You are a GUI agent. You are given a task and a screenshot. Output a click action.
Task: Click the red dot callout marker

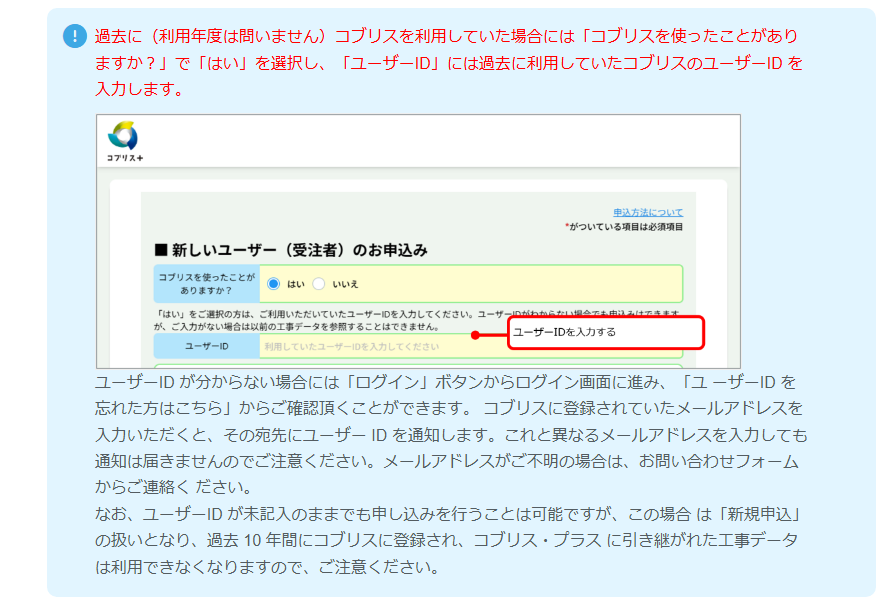[x=476, y=335]
